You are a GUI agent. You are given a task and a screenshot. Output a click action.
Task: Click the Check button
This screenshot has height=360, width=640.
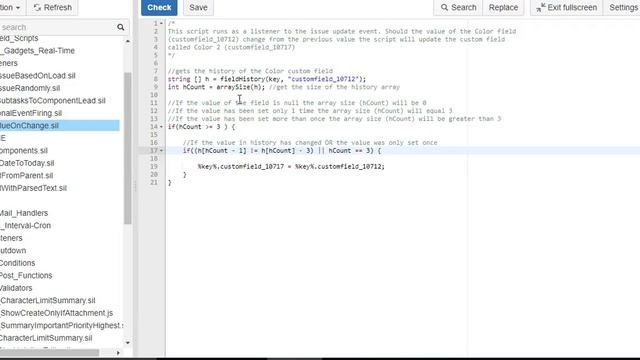(x=159, y=7)
